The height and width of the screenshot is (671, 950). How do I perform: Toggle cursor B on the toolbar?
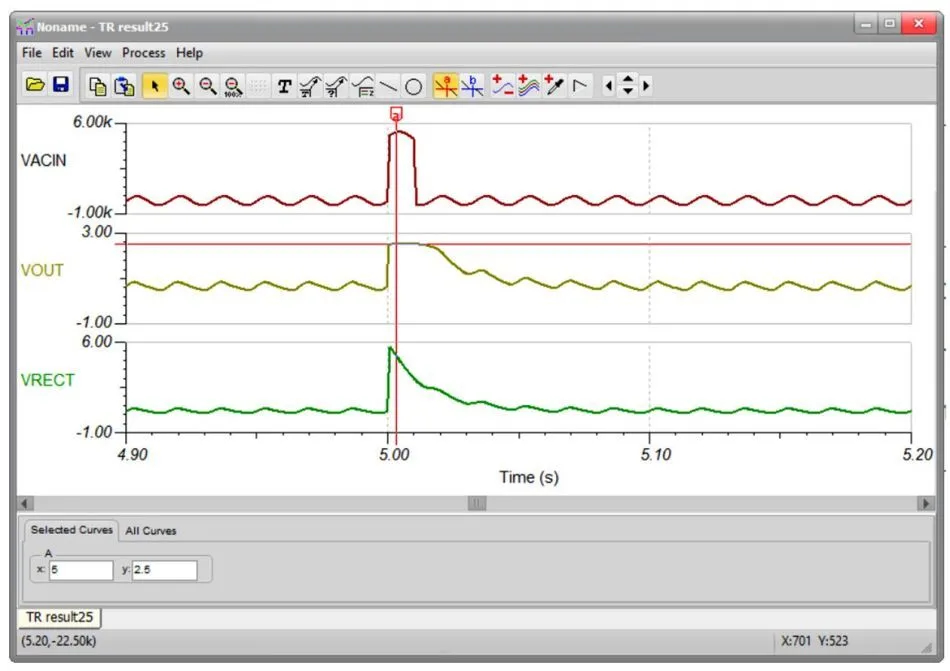(x=472, y=86)
